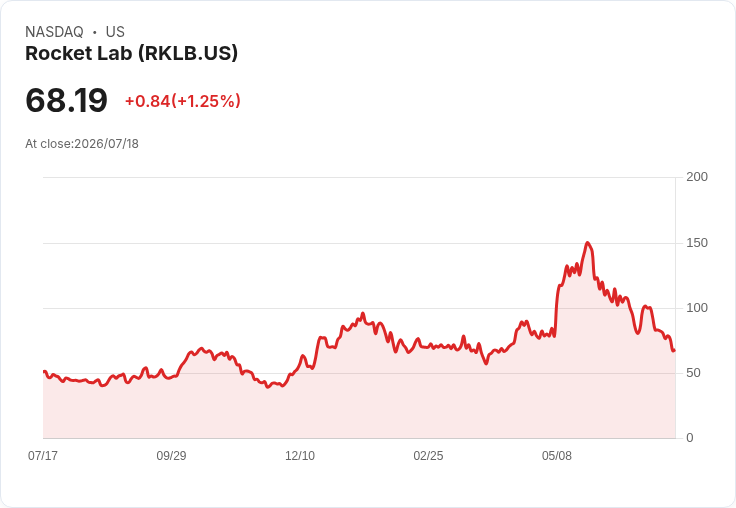Click the At close:2026/07/18 timestamp

point(82,144)
